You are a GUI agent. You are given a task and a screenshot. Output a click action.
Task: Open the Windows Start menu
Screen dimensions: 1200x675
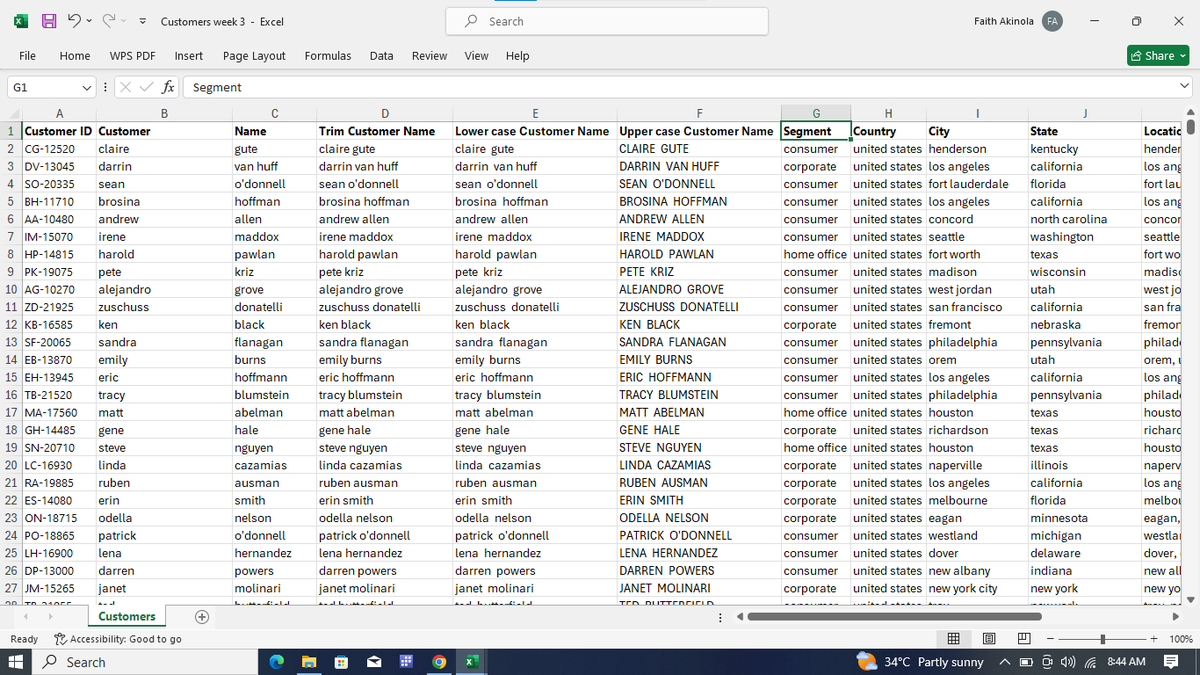[x=15, y=662]
